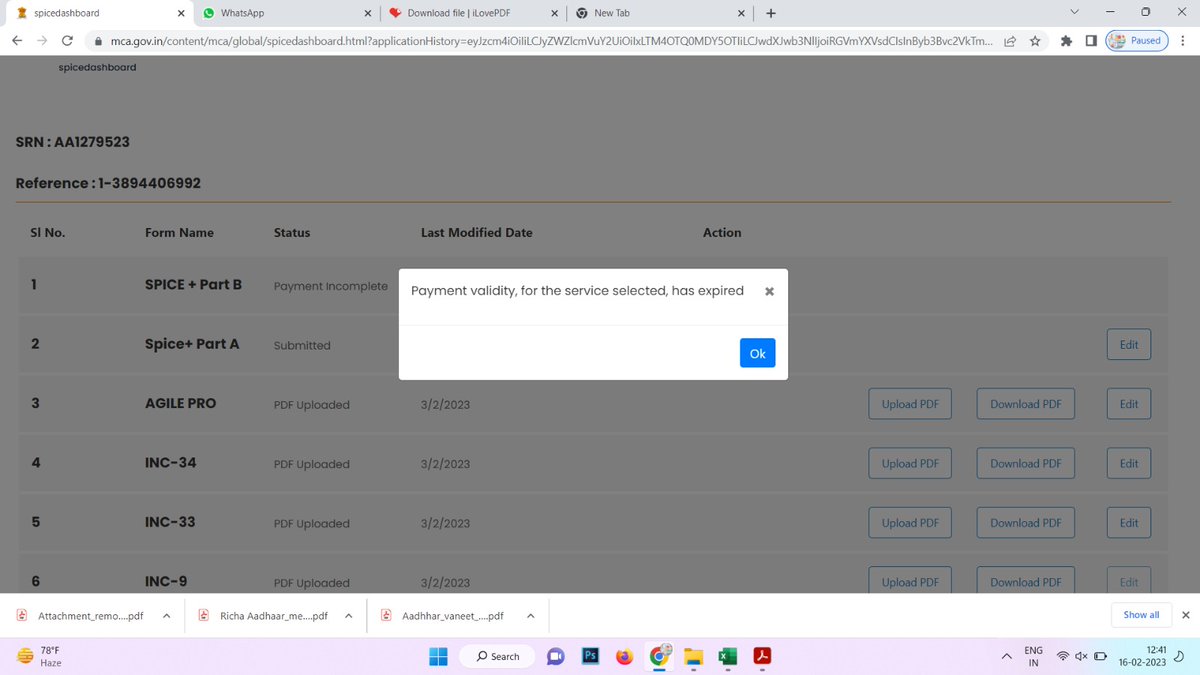Open Excel from the taskbar
Viewport: 1200px width, 675px height.
(x=728, y=656)
